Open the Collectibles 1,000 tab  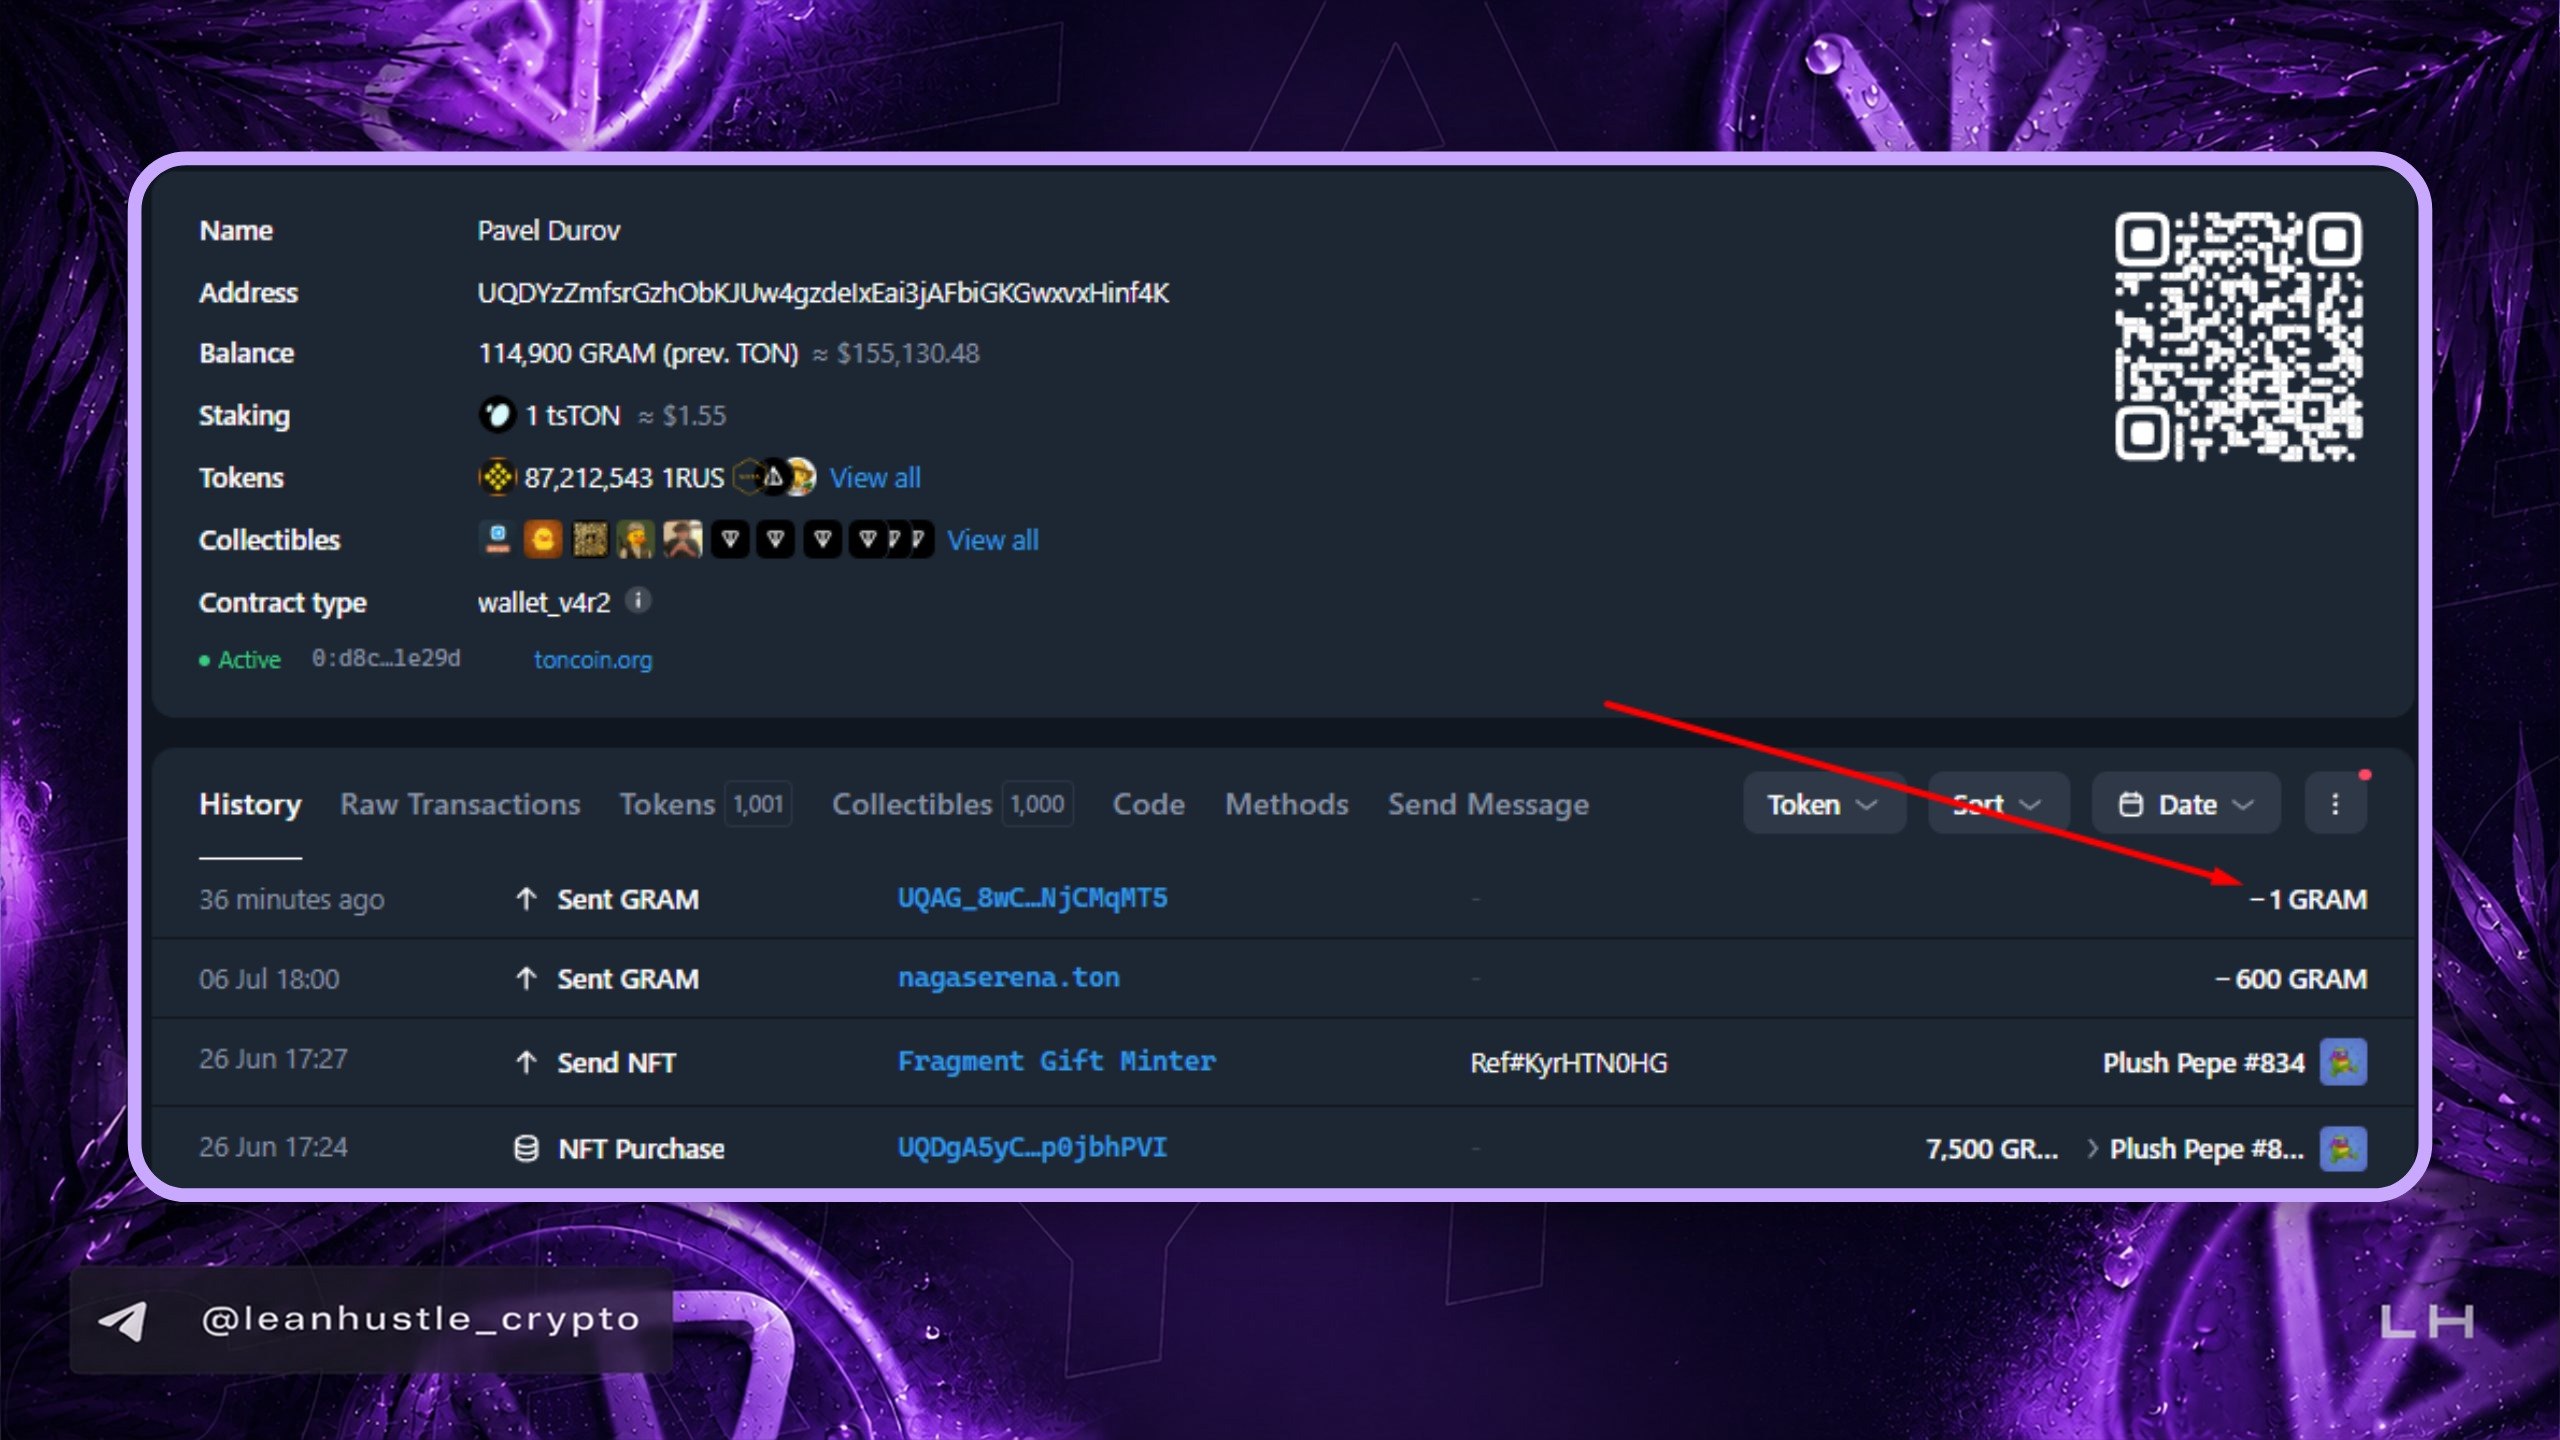point(953,804)
